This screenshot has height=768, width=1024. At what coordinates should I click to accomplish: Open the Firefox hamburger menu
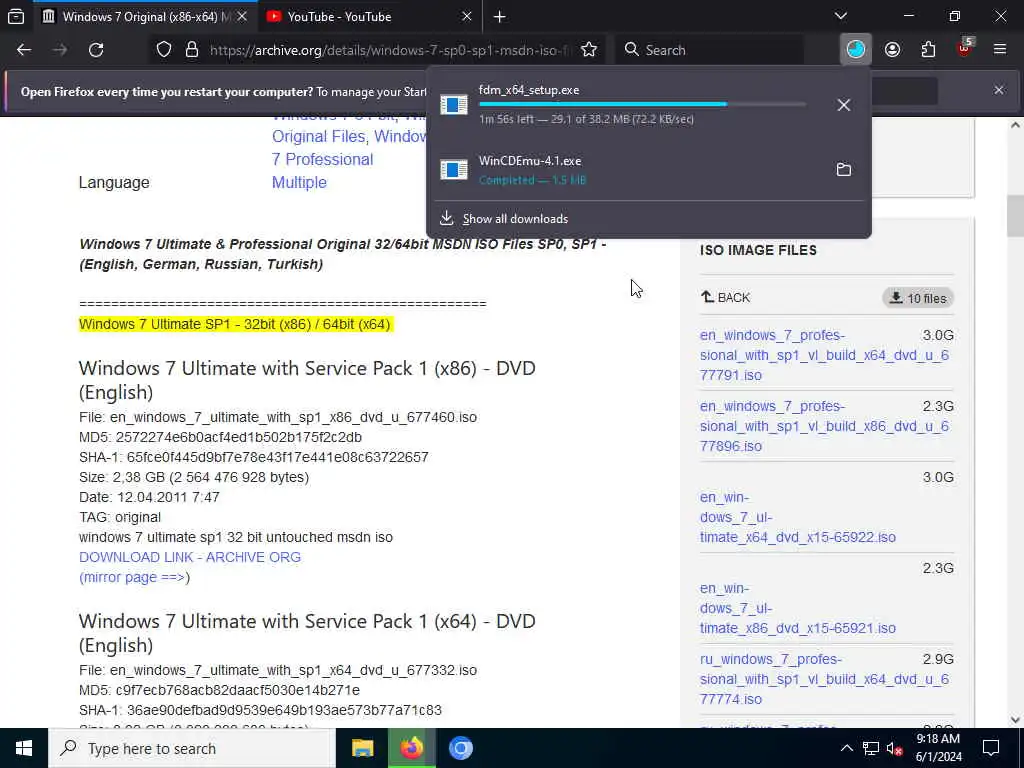tap(999, 50)
